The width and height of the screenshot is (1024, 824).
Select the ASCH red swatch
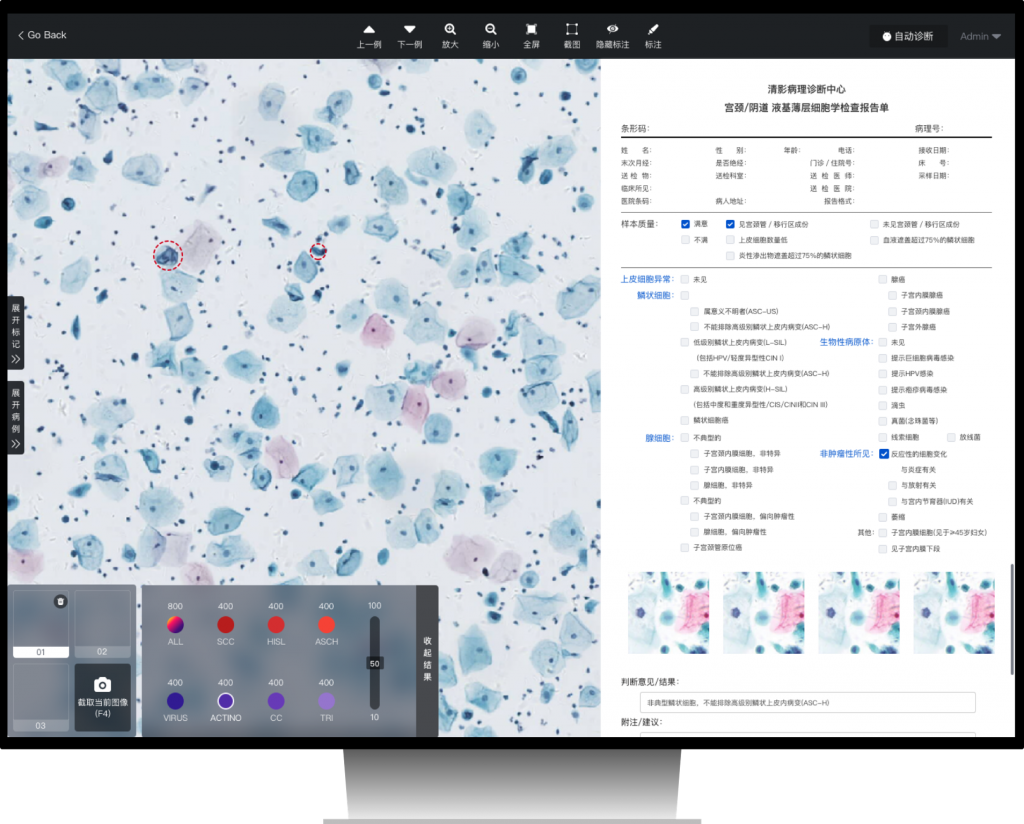point(326,625)
